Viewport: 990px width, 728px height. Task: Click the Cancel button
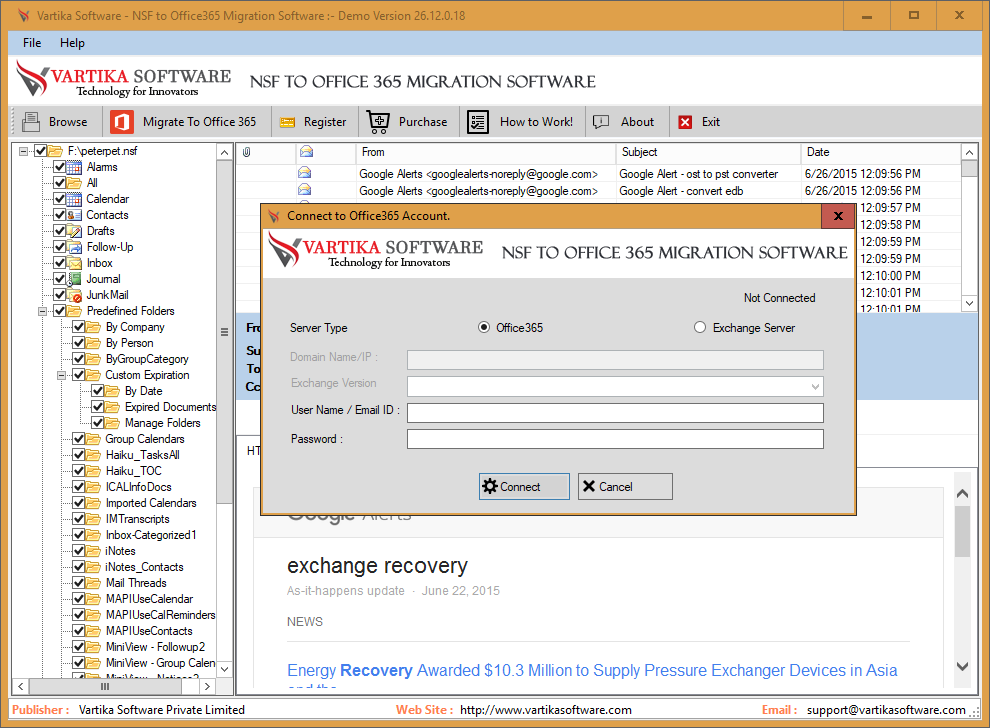point(625,486)
